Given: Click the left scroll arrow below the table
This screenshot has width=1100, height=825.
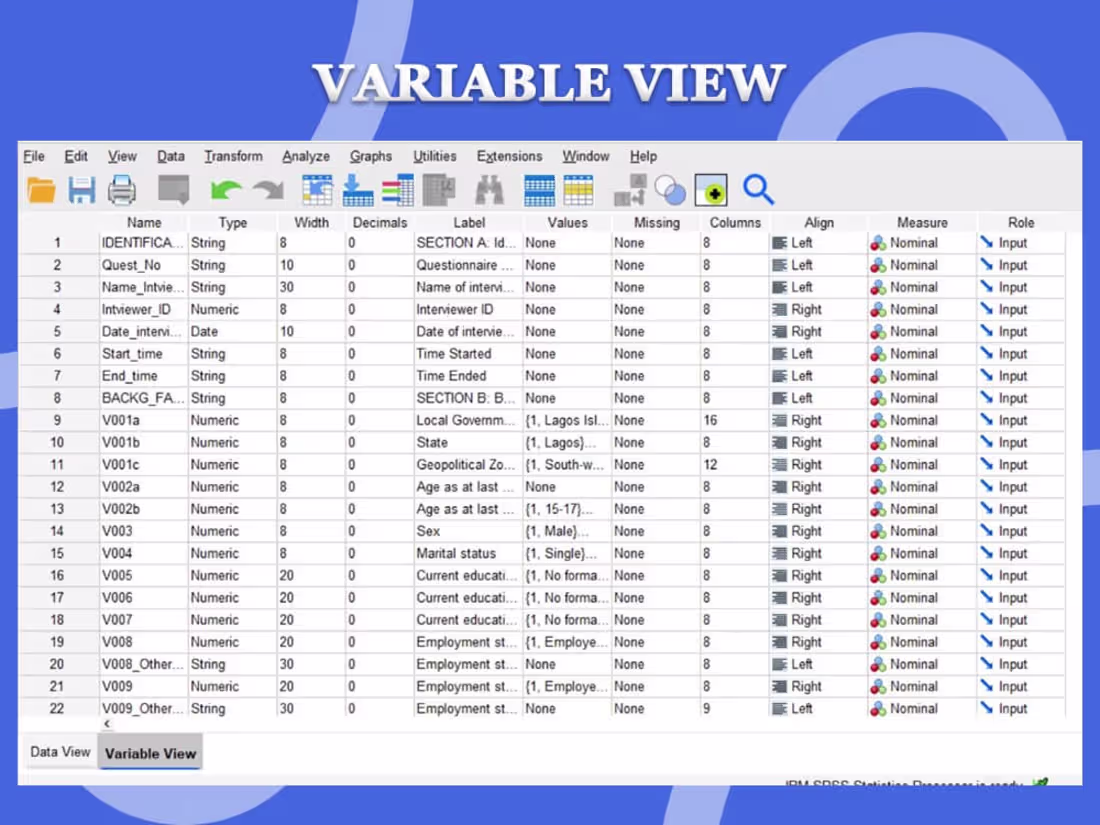Looking at the screenshot, I should pyautogui.click(x=107, y=723).
